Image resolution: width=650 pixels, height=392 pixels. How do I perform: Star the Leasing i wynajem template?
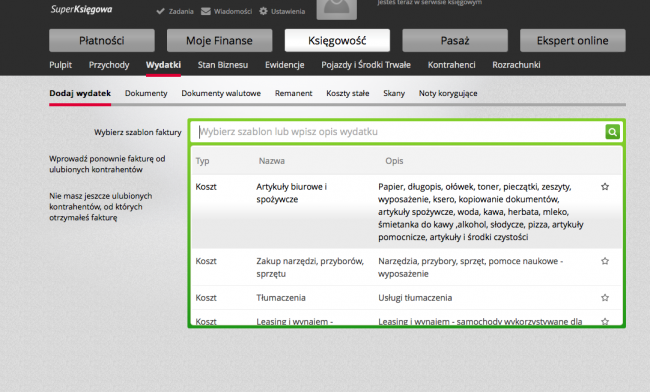605,321
